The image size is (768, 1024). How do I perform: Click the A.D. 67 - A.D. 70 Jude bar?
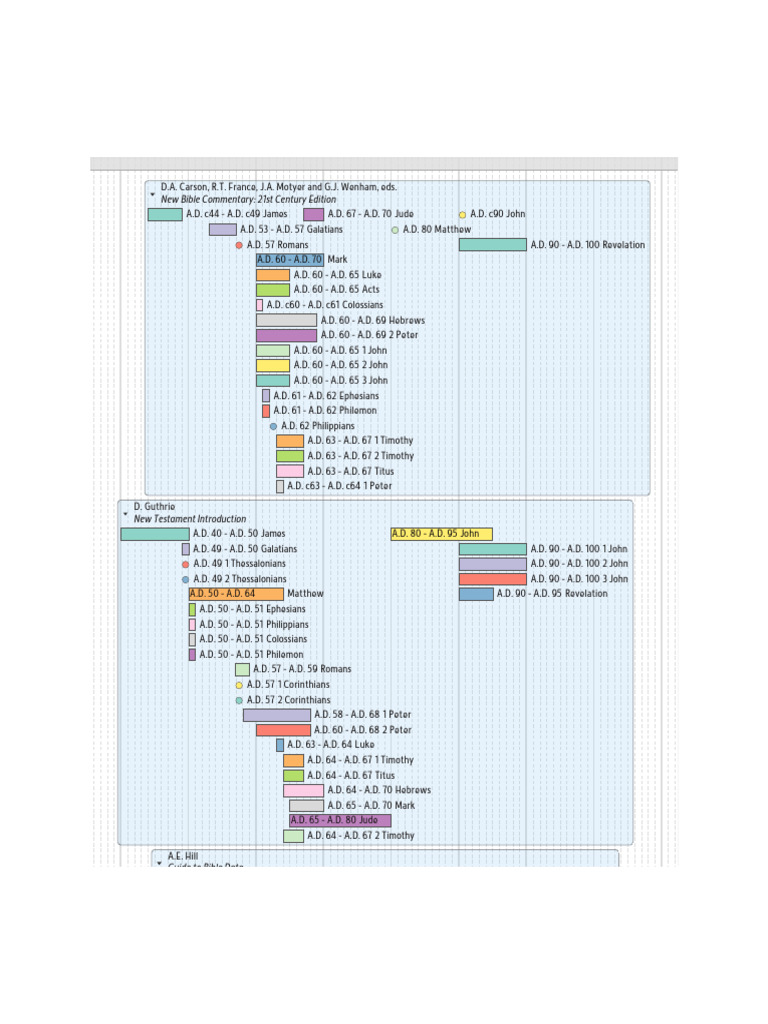point(313,214)
